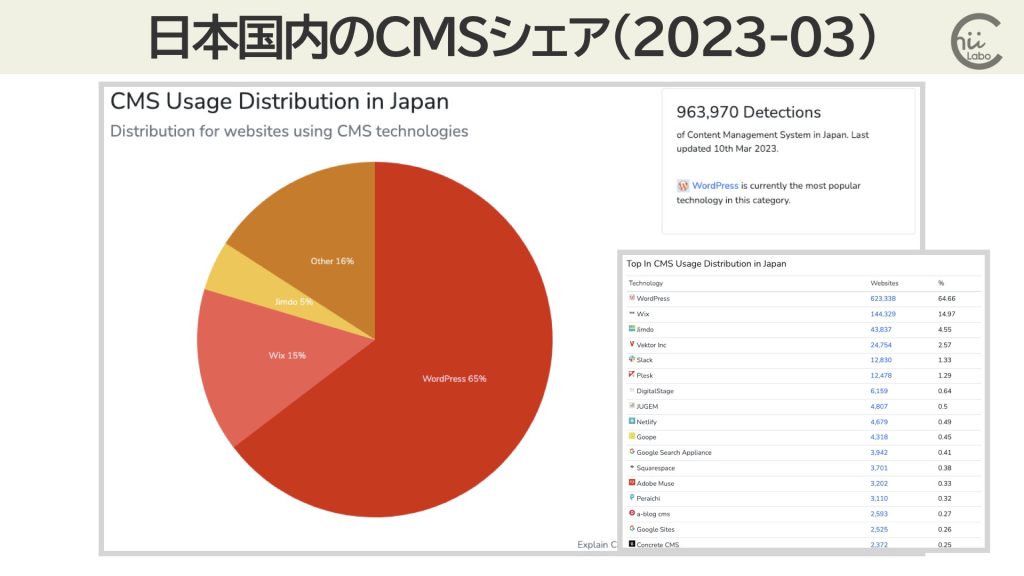This screenshot has width=1024, height=576.
Task: Click the Squarespace technology name
Action: coord(656,468)
